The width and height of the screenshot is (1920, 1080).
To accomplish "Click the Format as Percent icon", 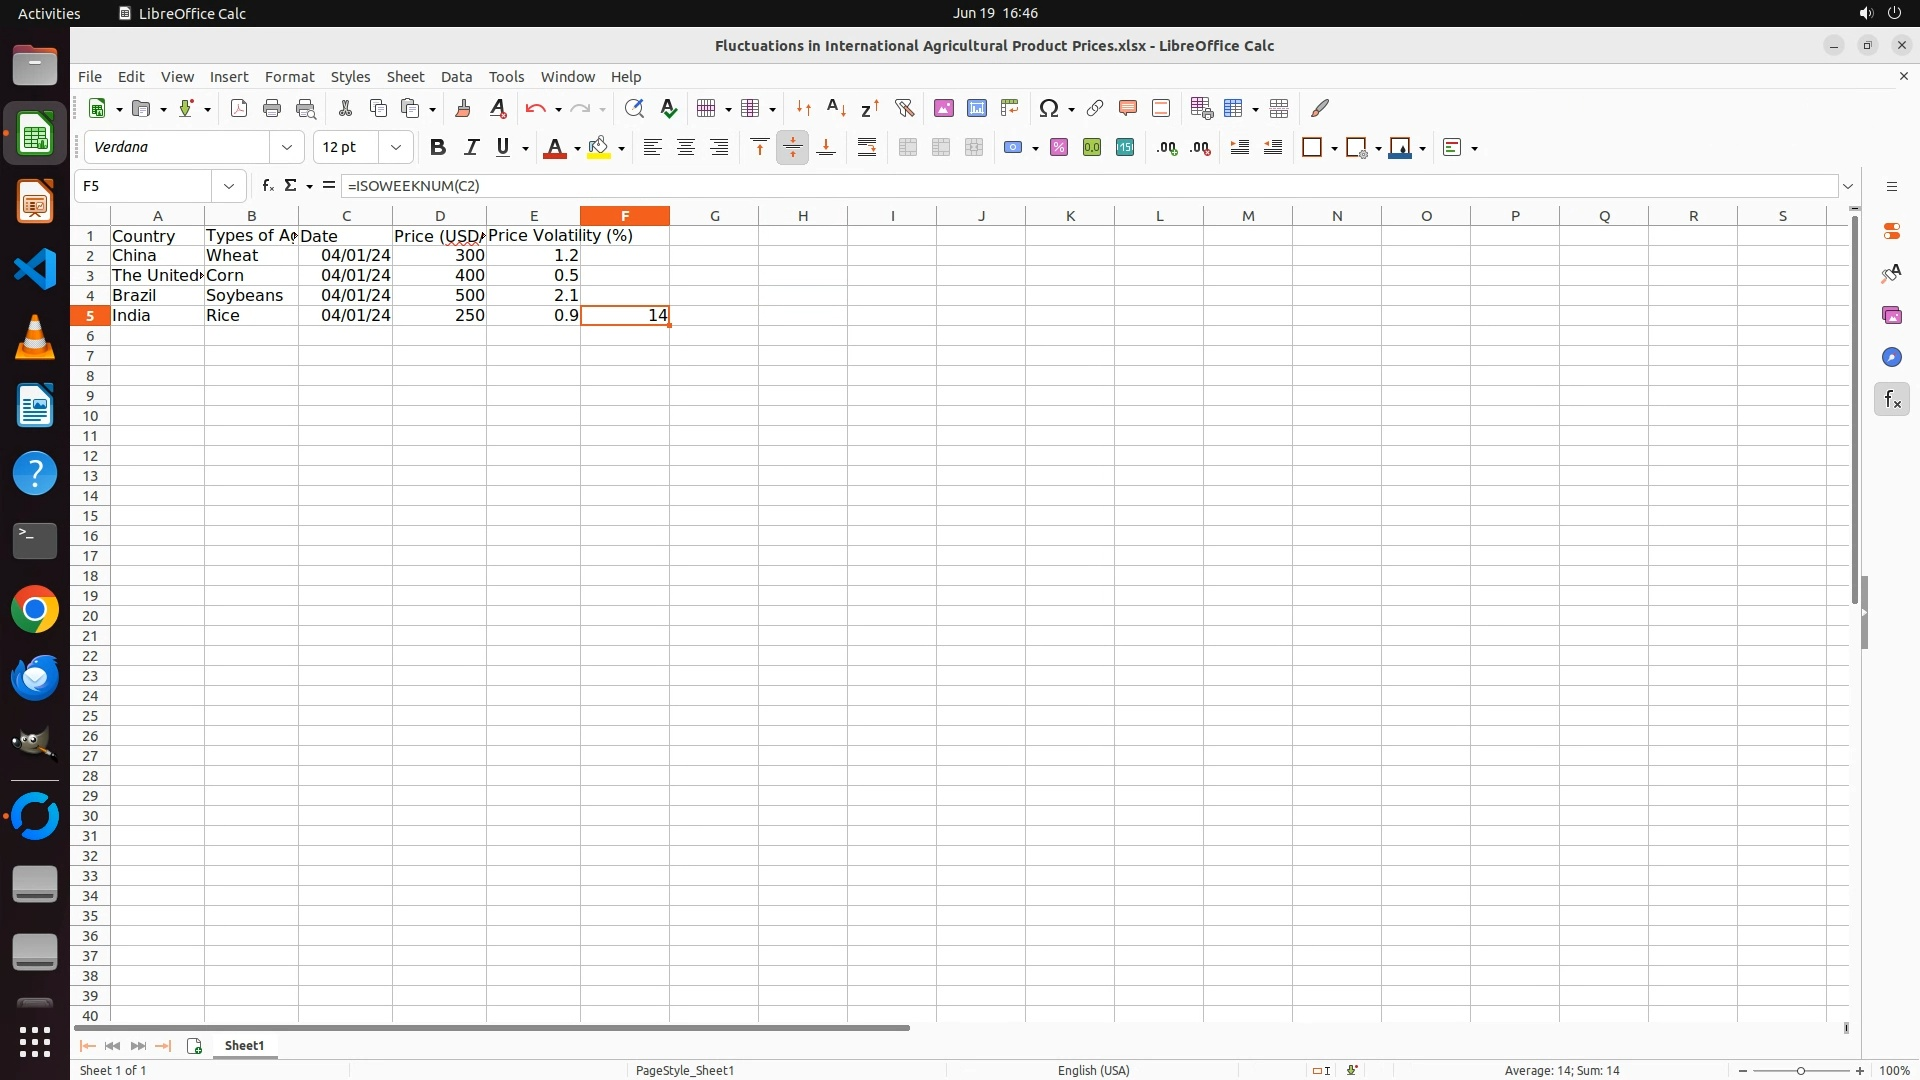I will (1059, 148).
